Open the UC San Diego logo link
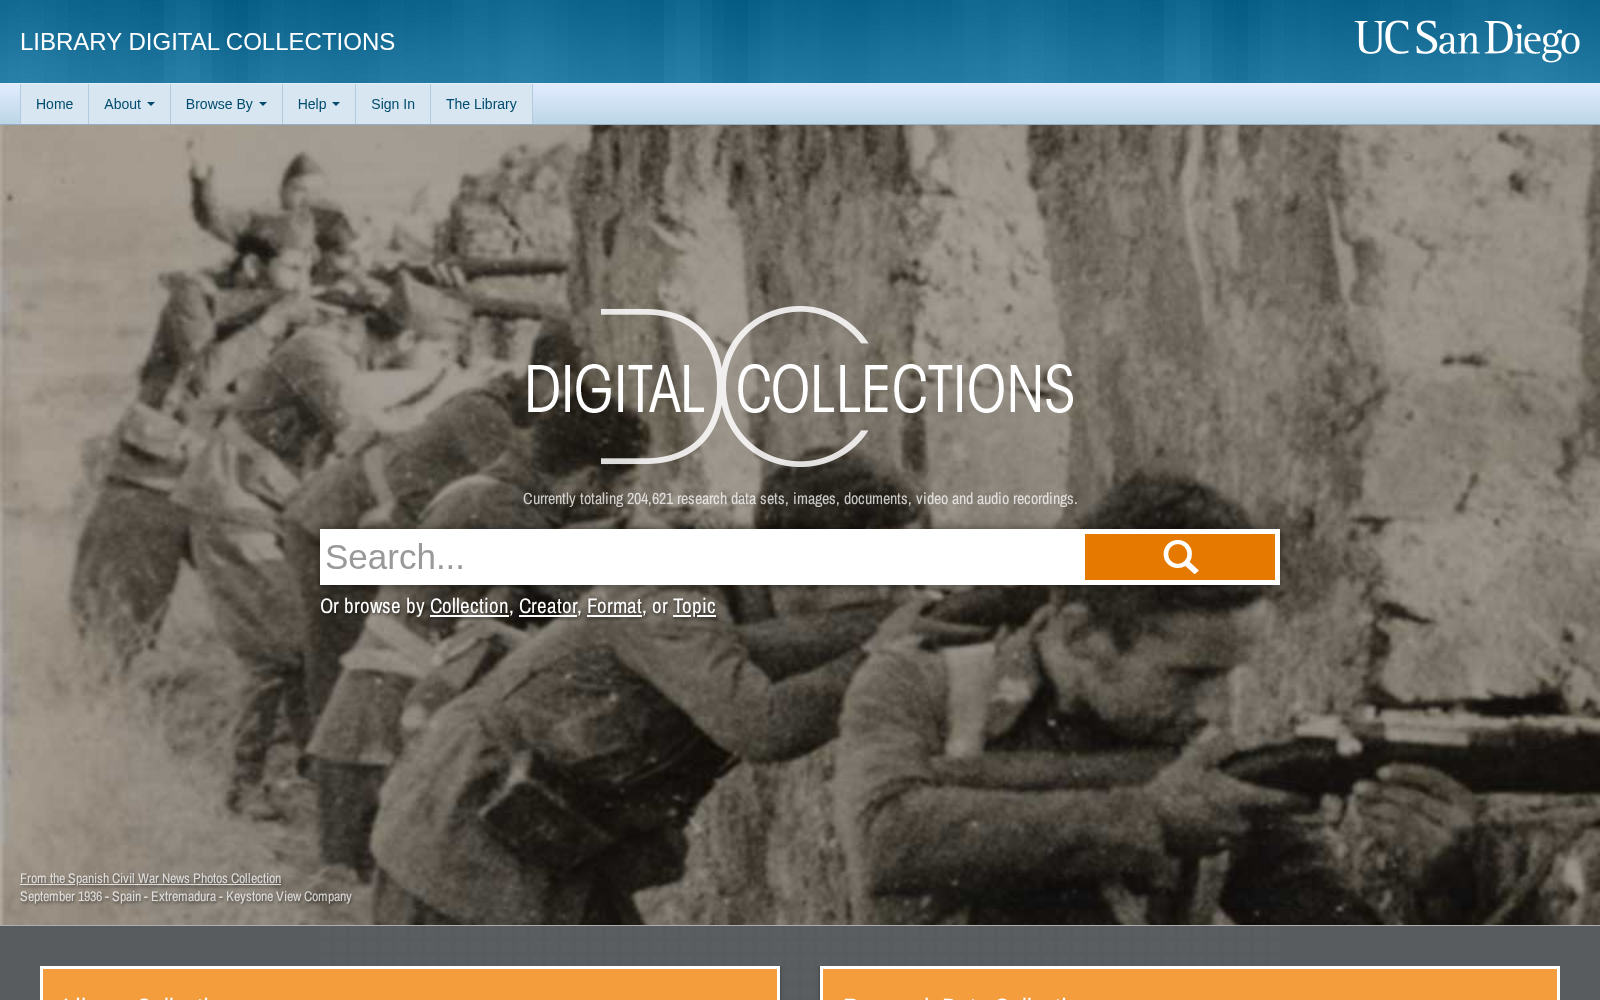The image size is (1600, 1000). (1467, 41)
